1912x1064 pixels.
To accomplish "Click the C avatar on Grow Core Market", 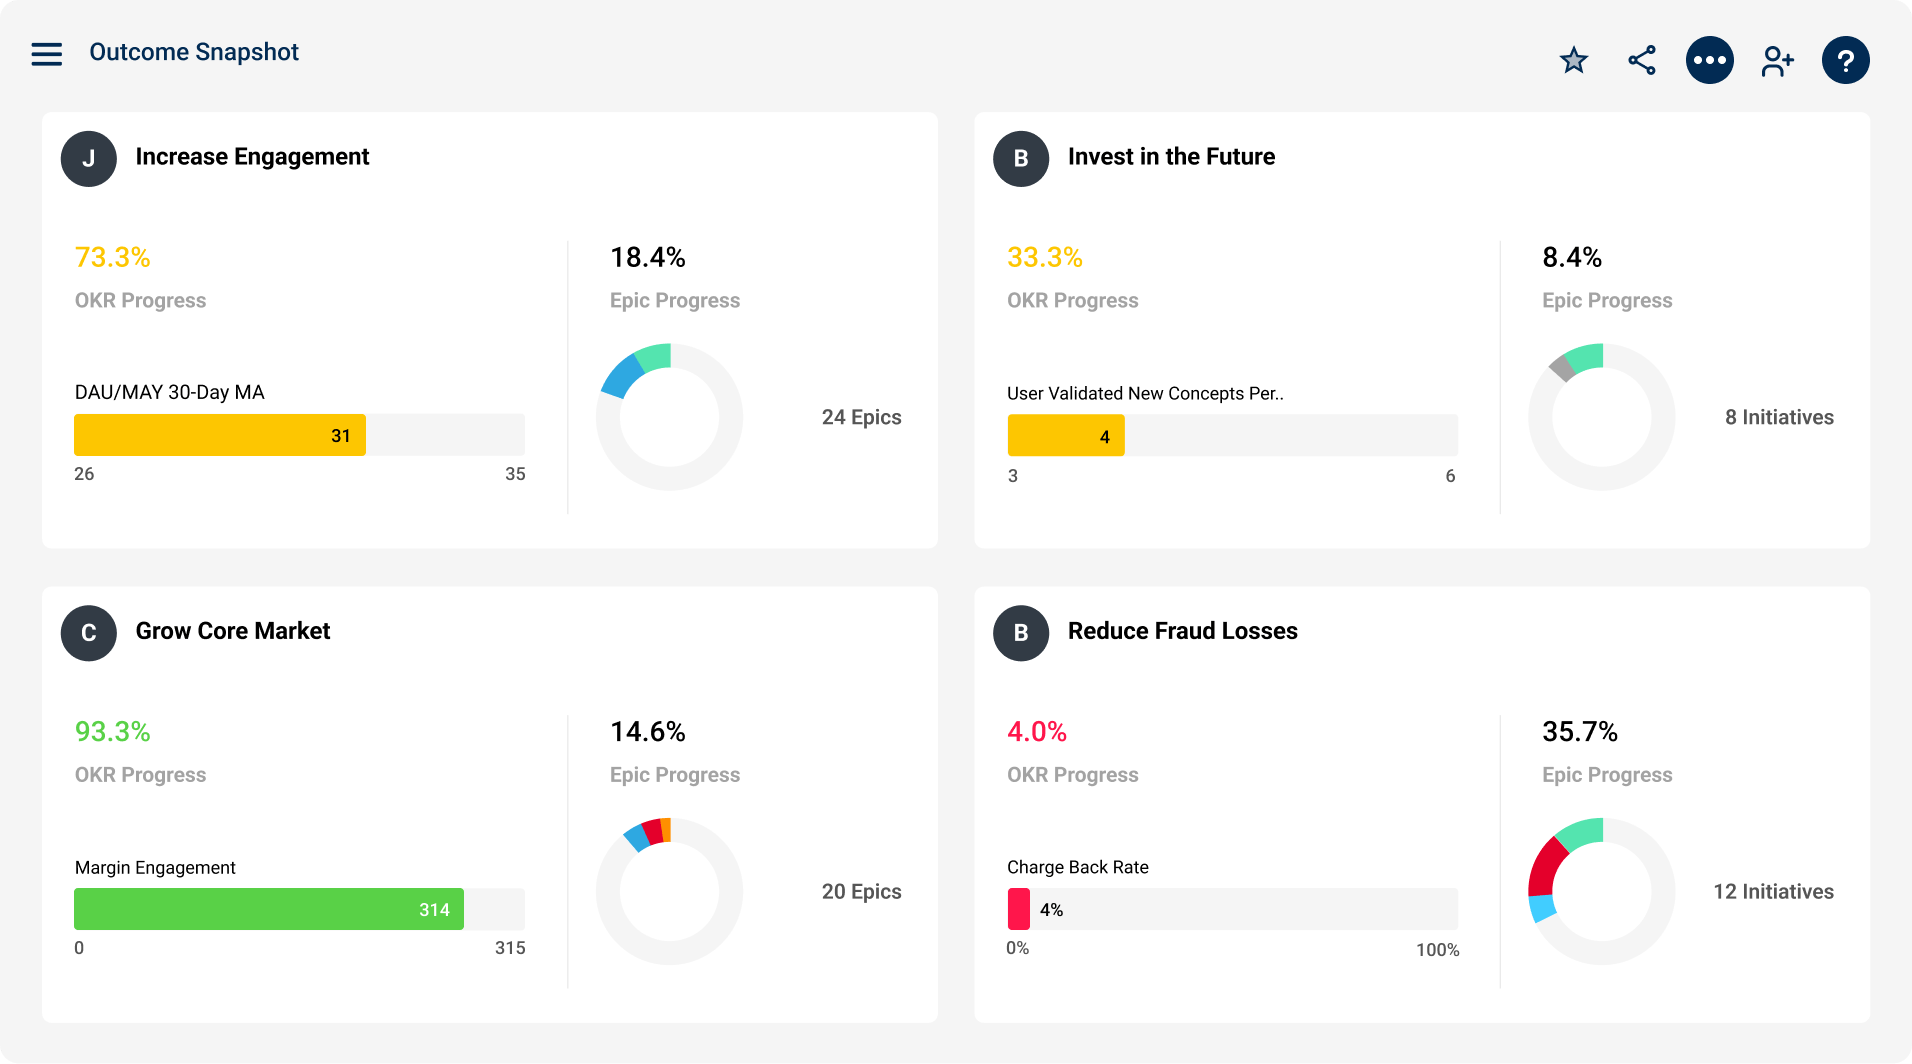I will (x=88, y=632).
